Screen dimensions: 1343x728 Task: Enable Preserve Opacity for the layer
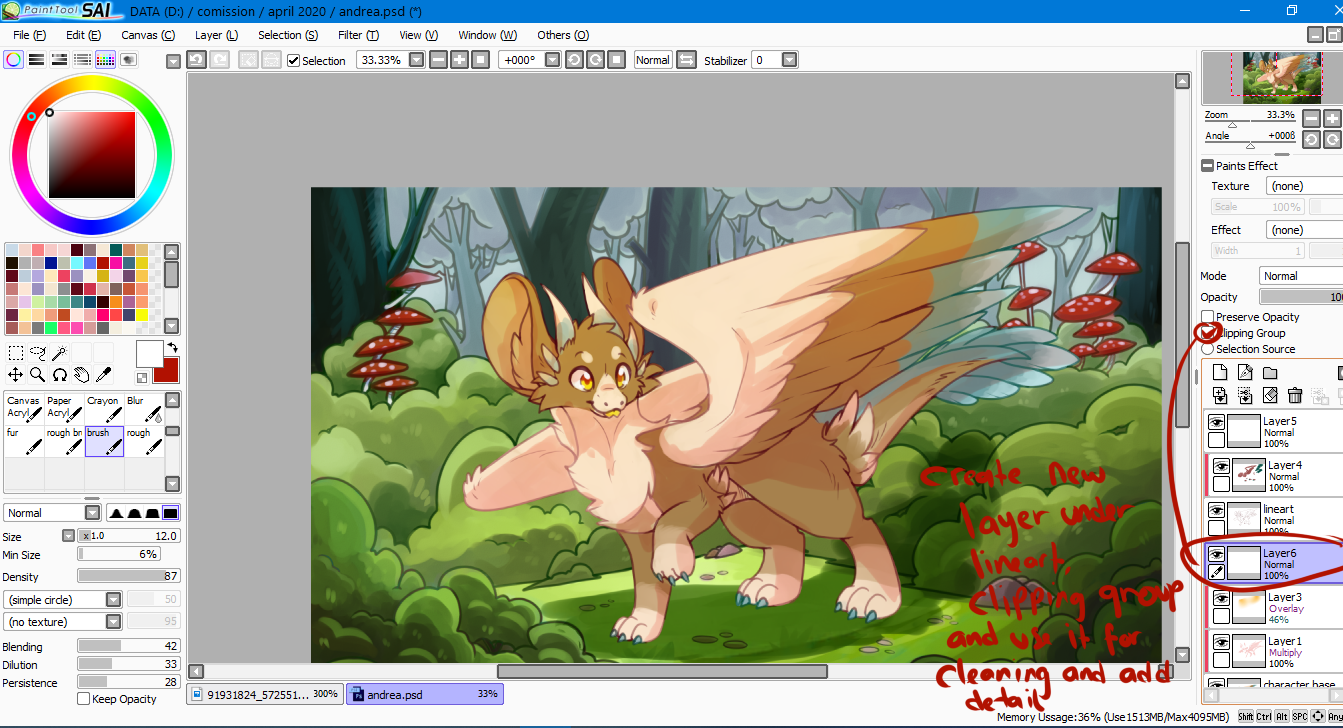click(1208, 317)
